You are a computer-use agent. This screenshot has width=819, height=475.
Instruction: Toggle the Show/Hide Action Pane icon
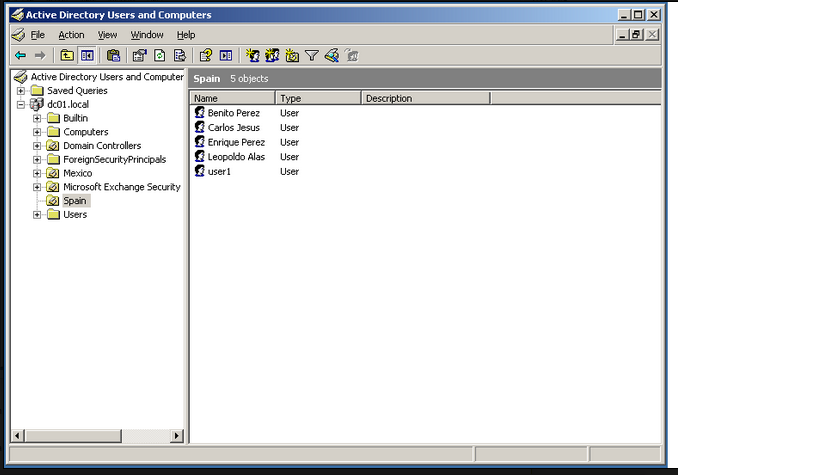[226, 55]
